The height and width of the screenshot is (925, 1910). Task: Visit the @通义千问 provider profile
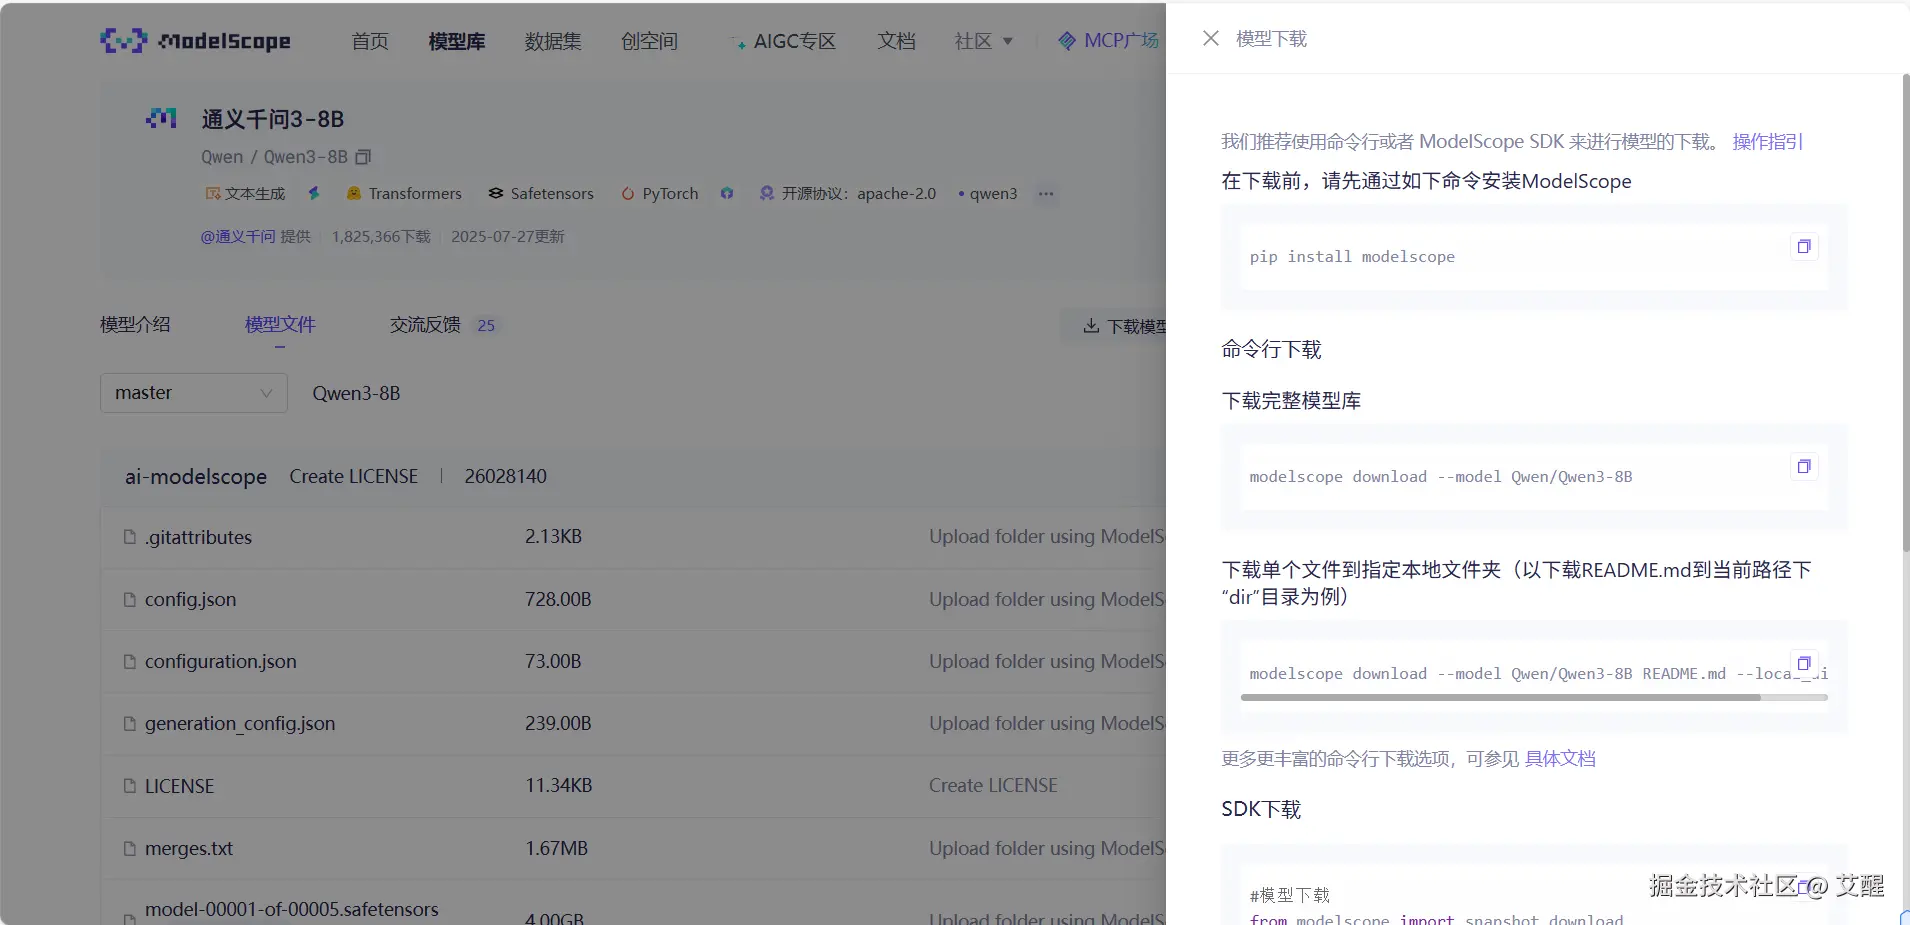(239, 236)
